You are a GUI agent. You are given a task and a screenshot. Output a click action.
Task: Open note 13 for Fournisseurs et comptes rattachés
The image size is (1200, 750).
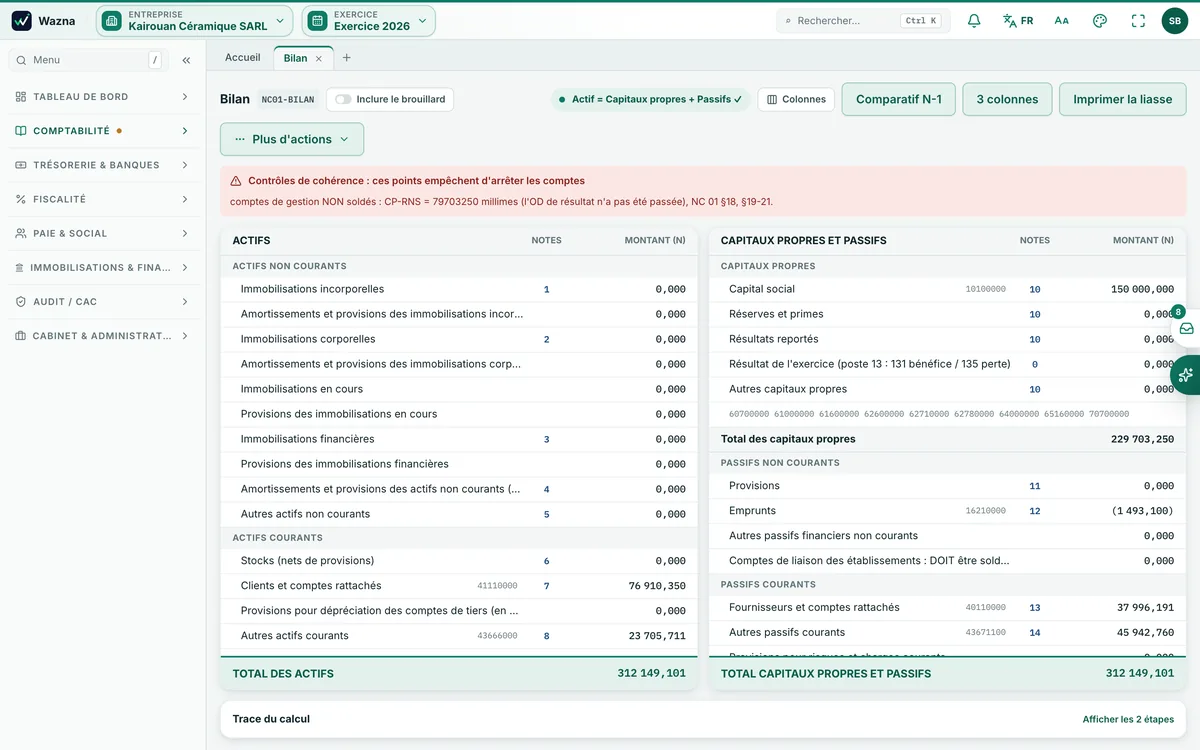(1035, 608)
